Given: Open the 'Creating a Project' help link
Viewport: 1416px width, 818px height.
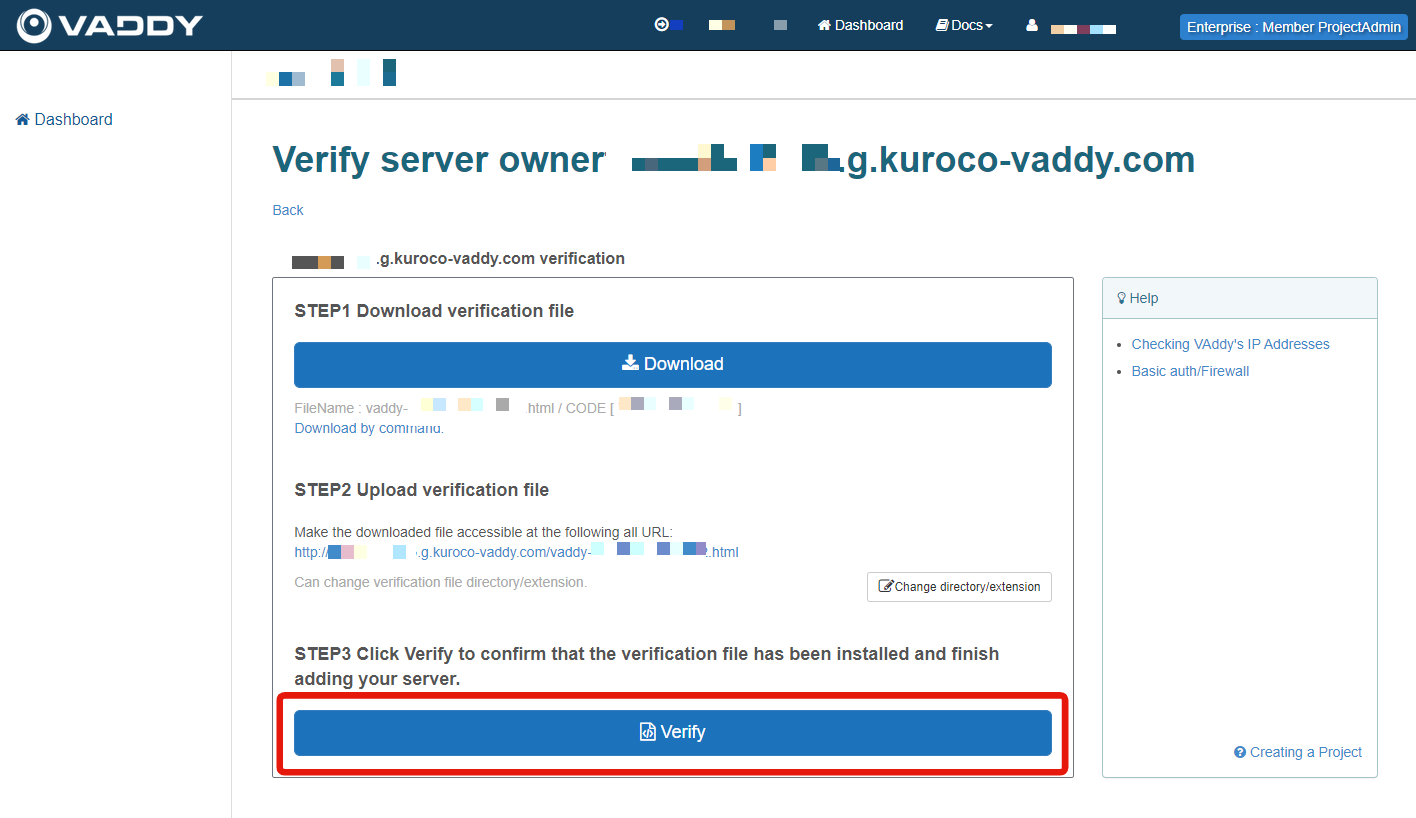Looking at the screenshot, I should [x=1298, y=752].
